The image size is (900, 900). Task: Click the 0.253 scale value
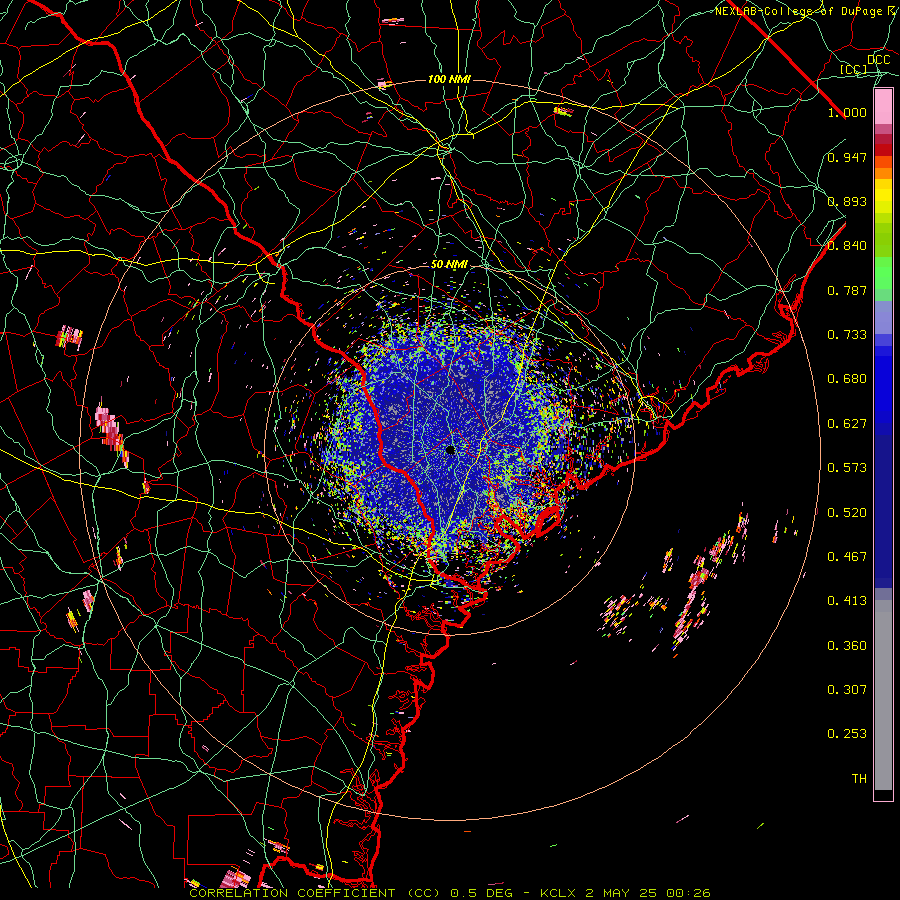click(x=847, y=734)
